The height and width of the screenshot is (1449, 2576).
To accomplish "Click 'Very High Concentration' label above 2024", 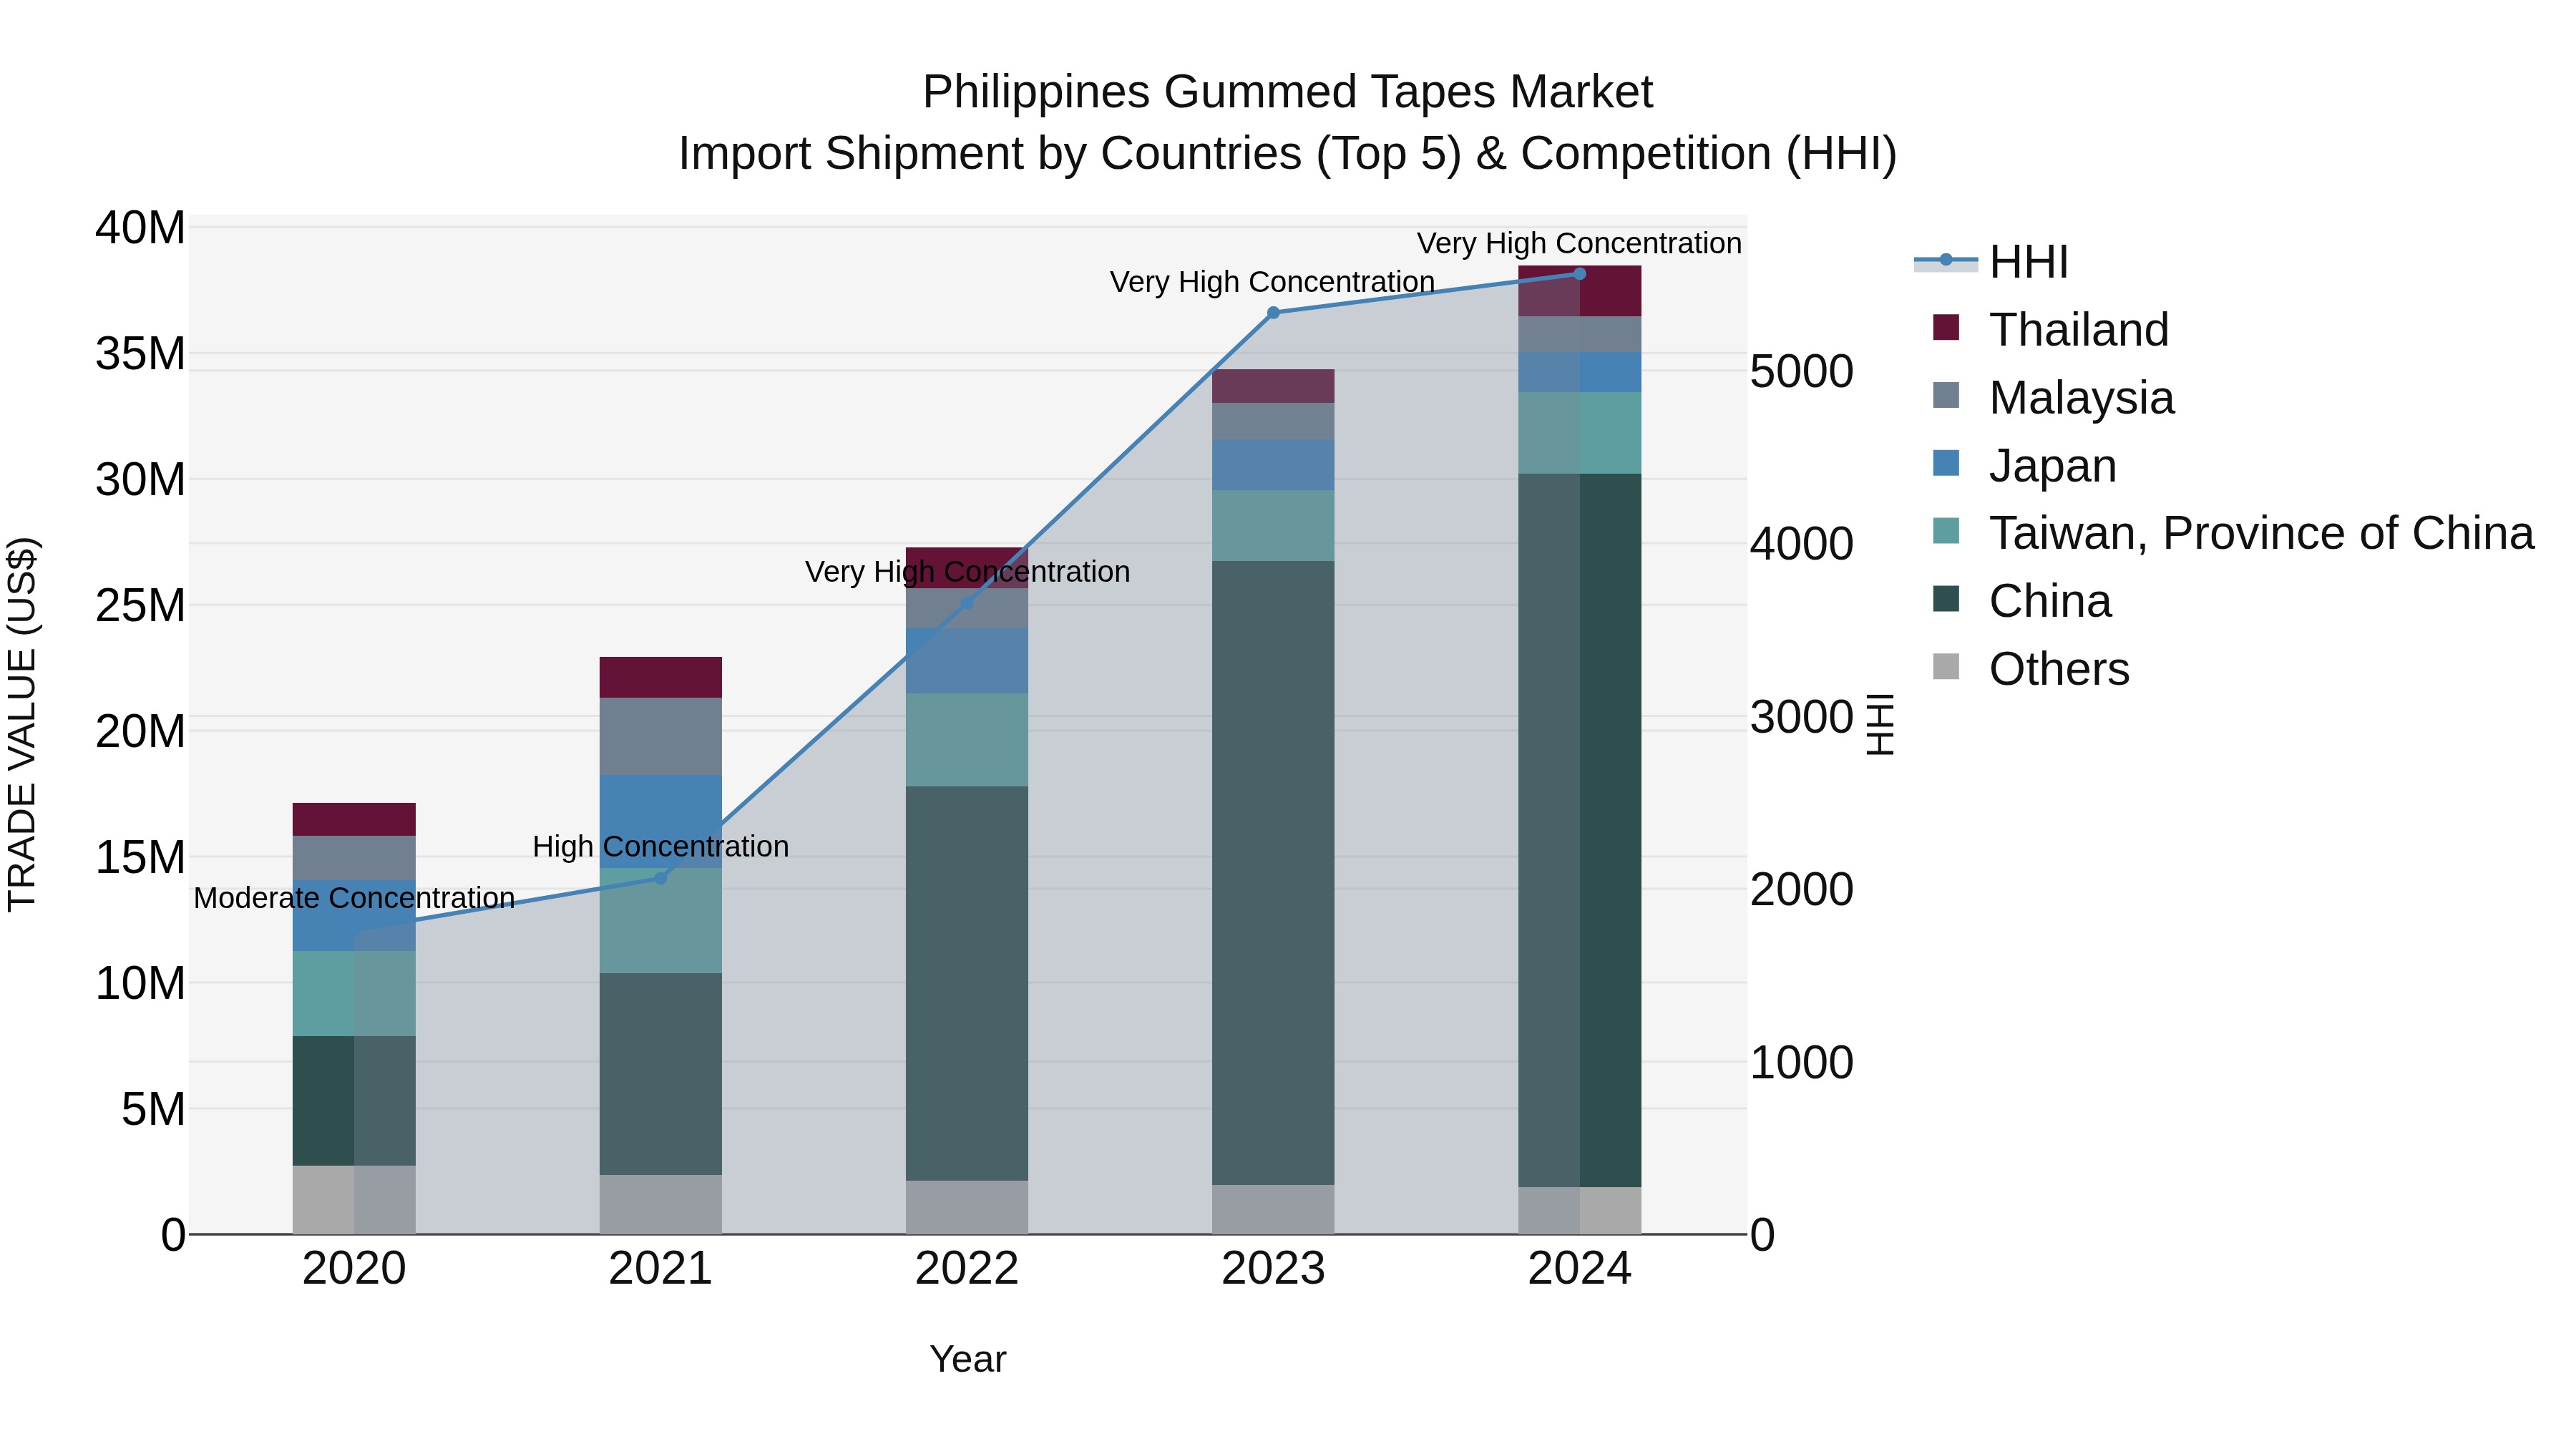I will tap(1579, 243).
